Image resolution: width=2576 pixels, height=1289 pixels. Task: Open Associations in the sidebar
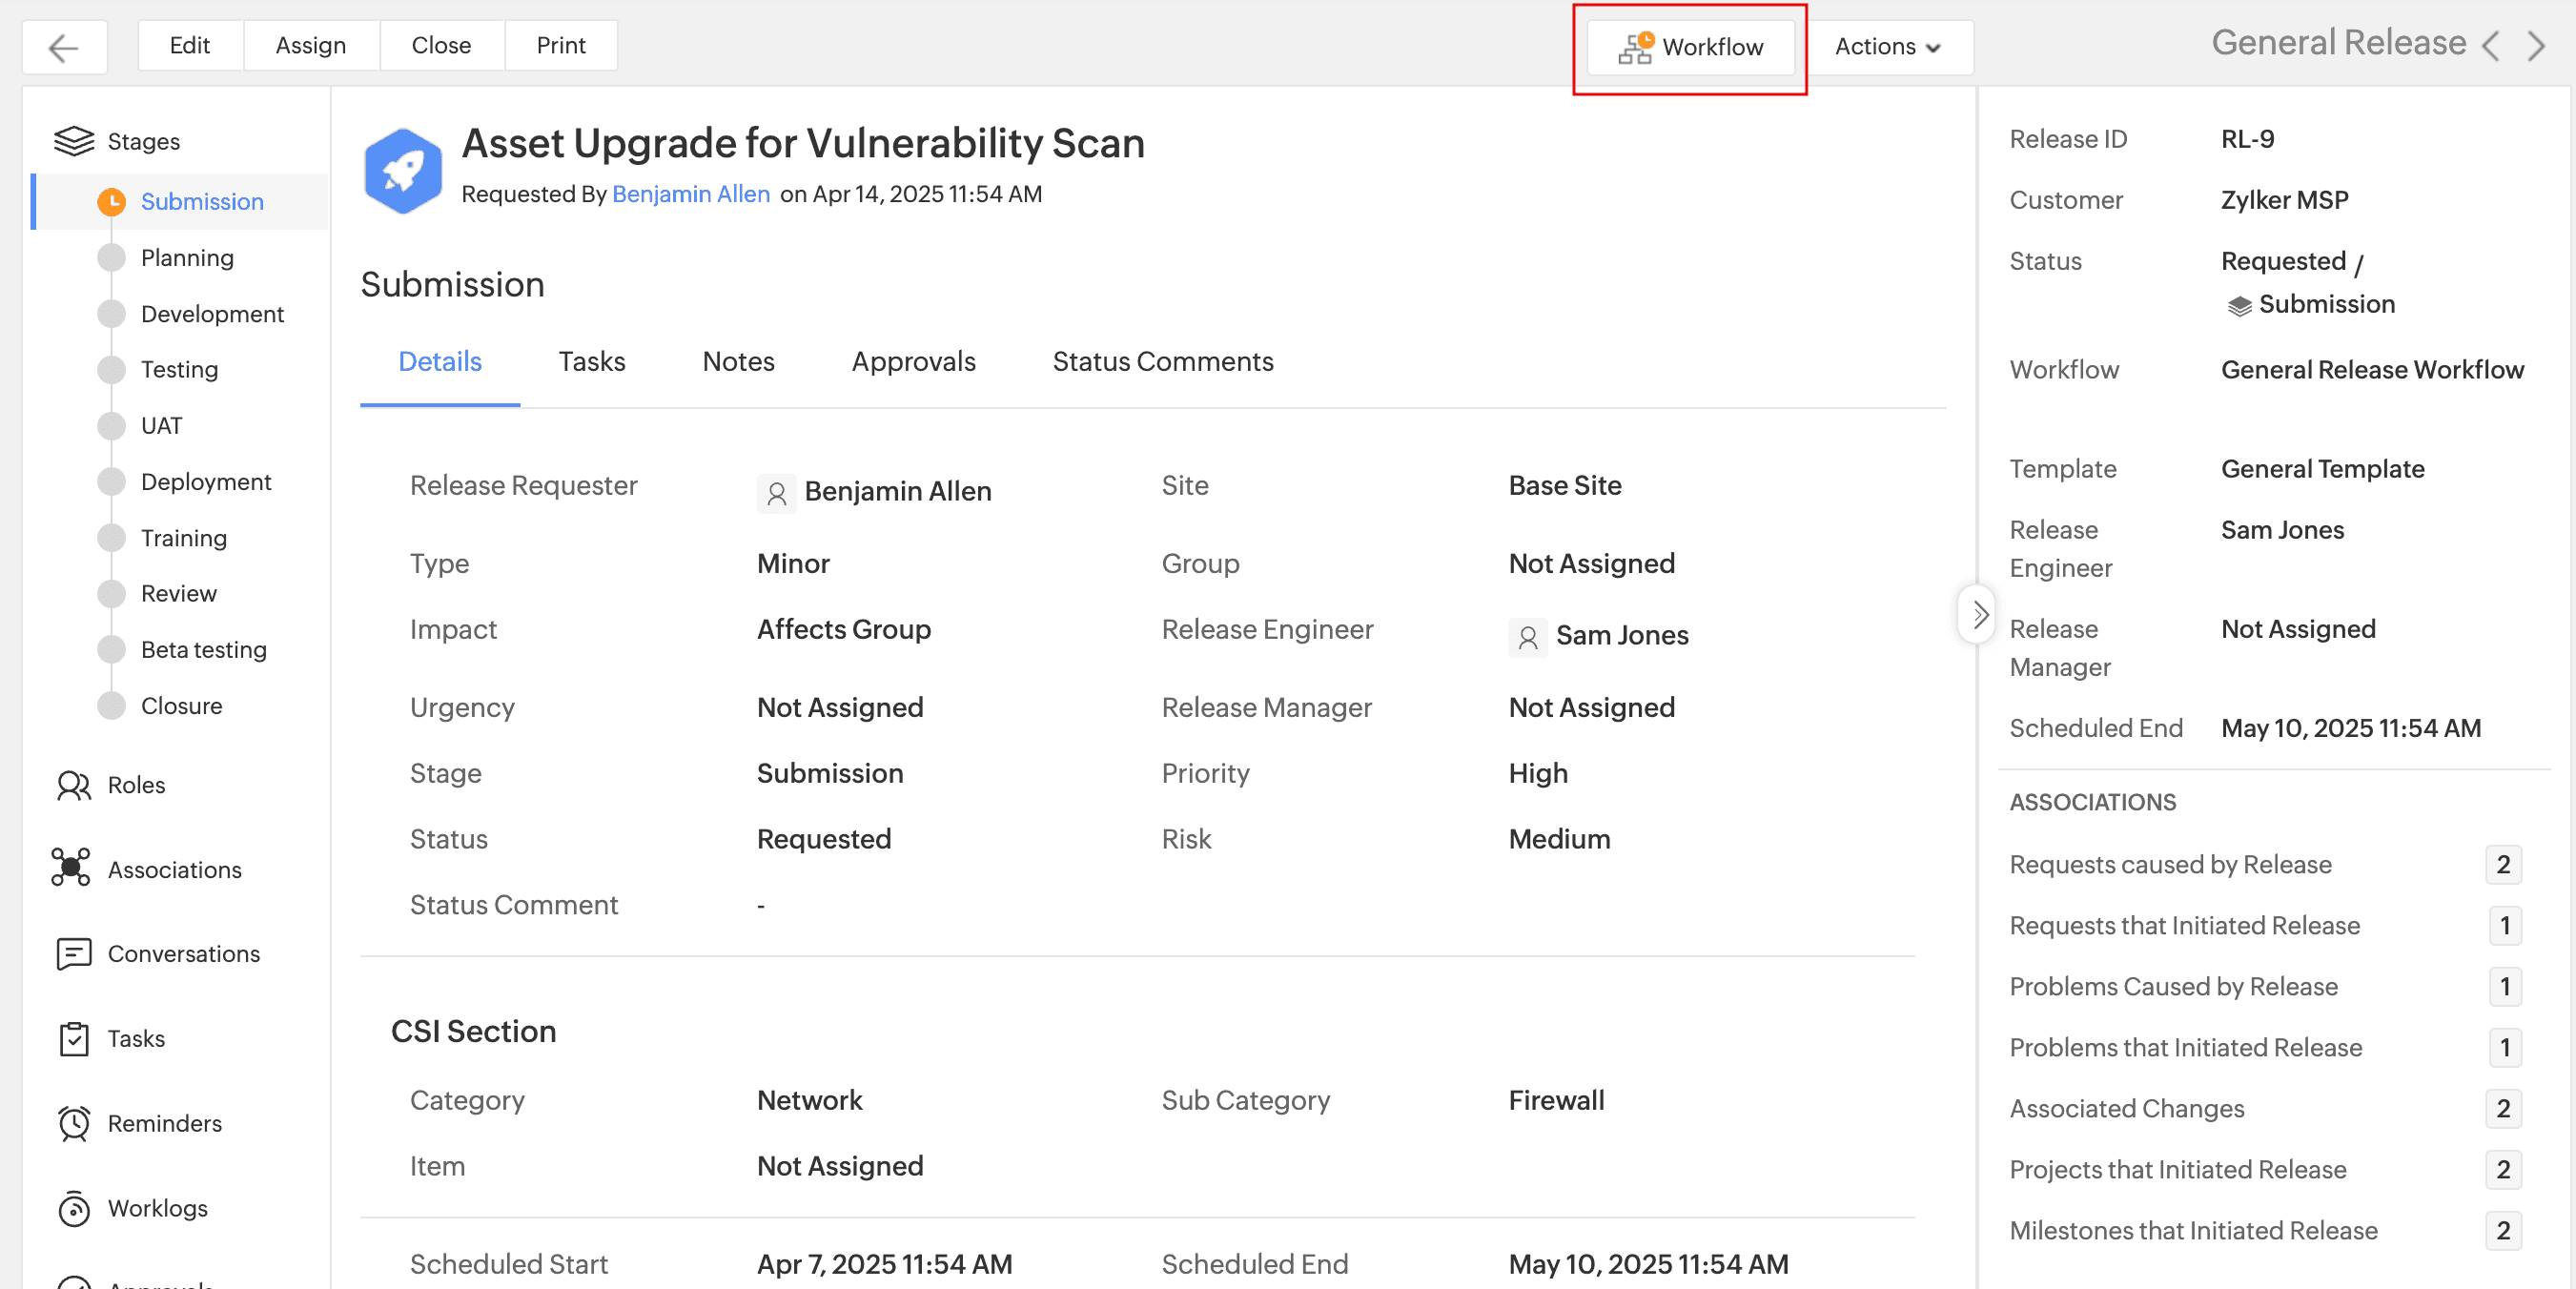(x=174, y=869)
